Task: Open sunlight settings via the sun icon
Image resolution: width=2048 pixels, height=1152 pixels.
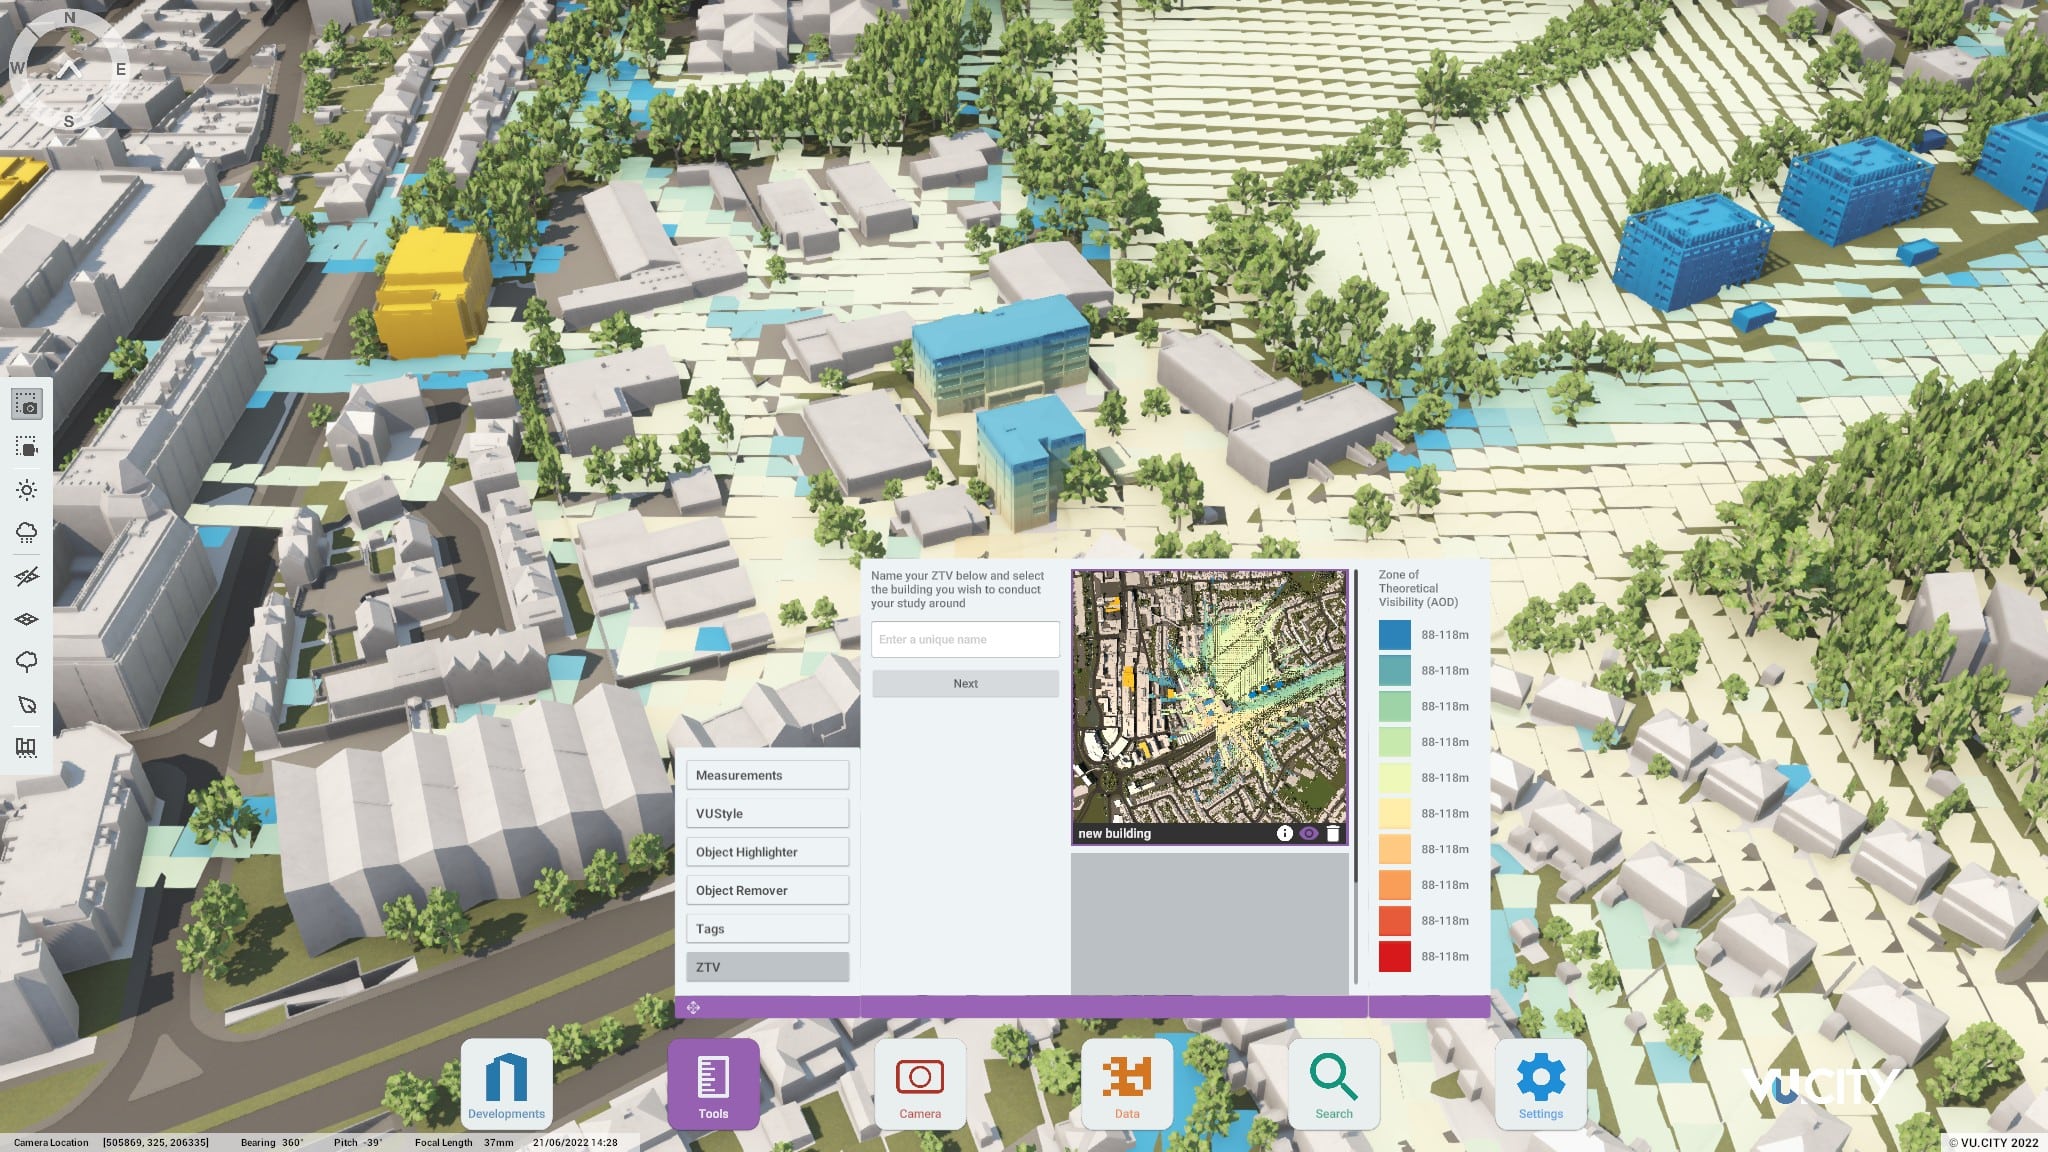Action: click(28, 490)
